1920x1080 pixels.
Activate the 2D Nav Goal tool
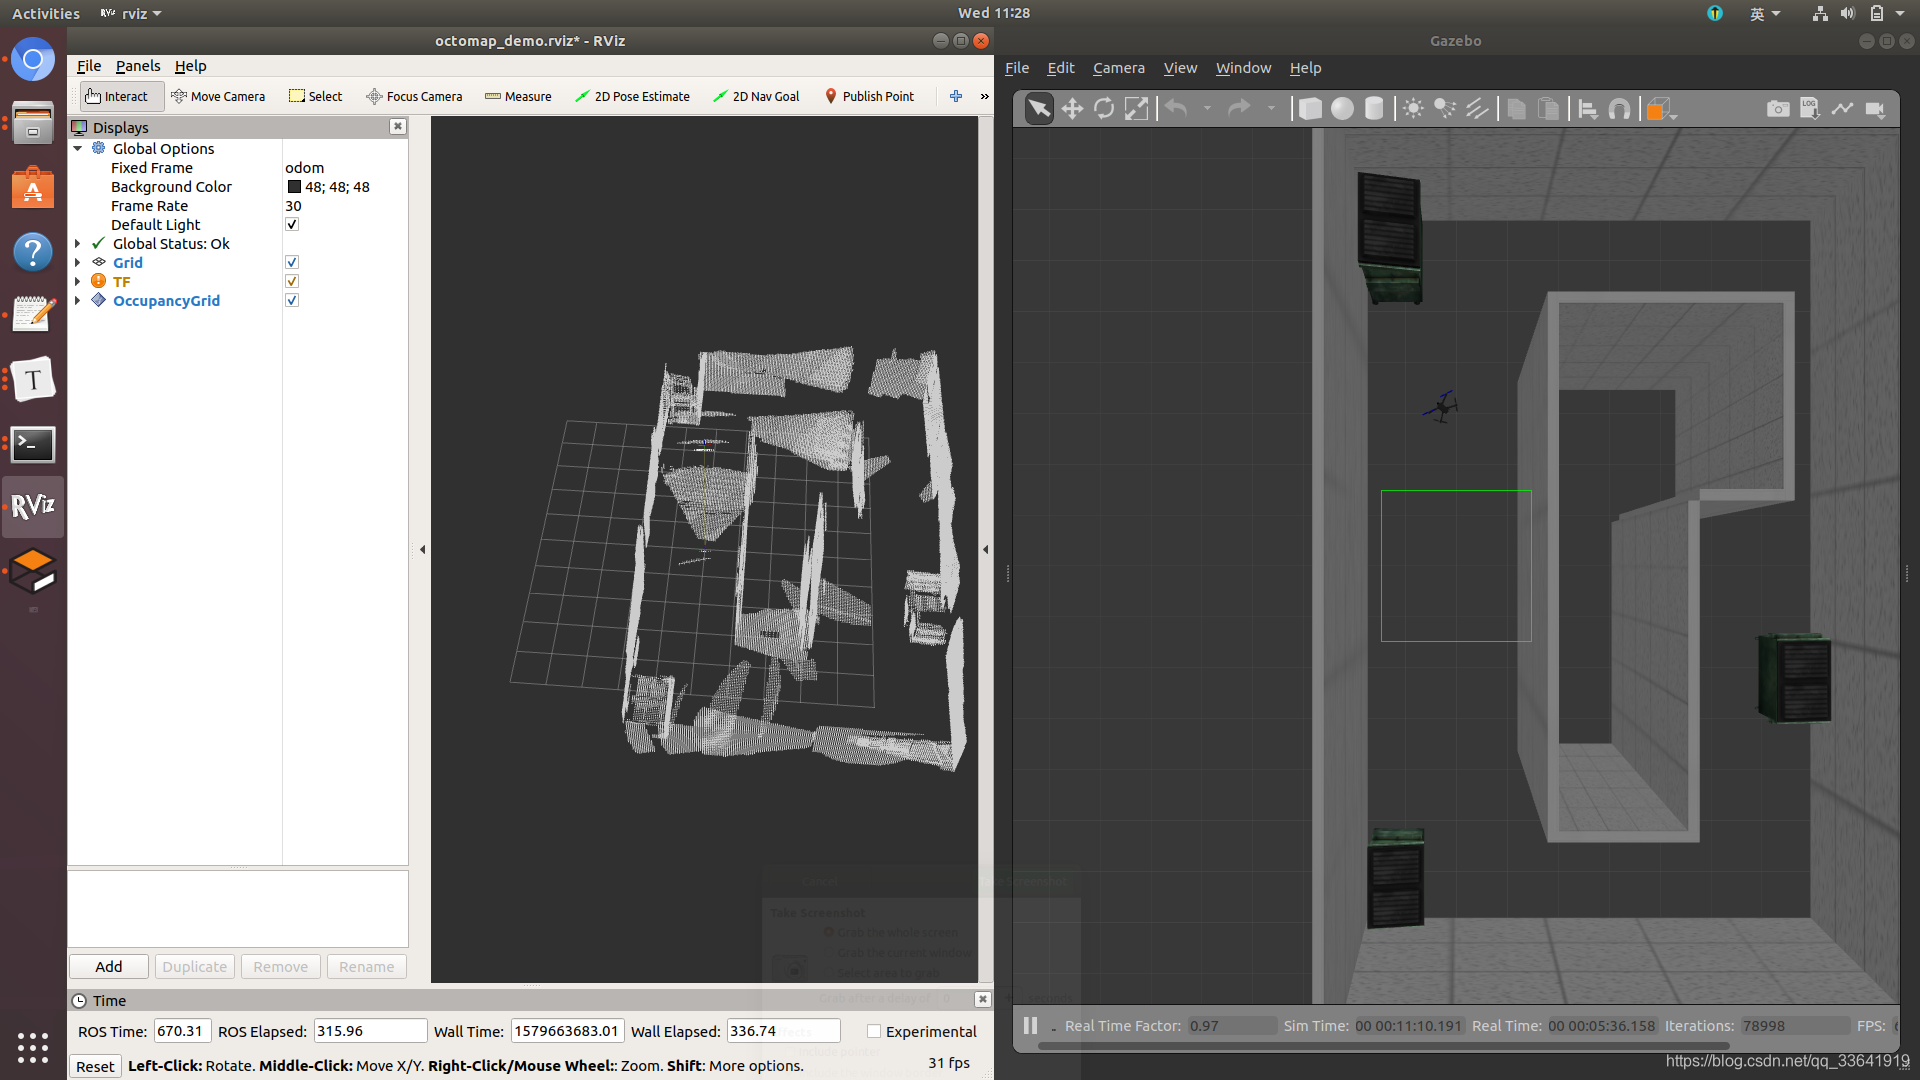coord(756,97)
